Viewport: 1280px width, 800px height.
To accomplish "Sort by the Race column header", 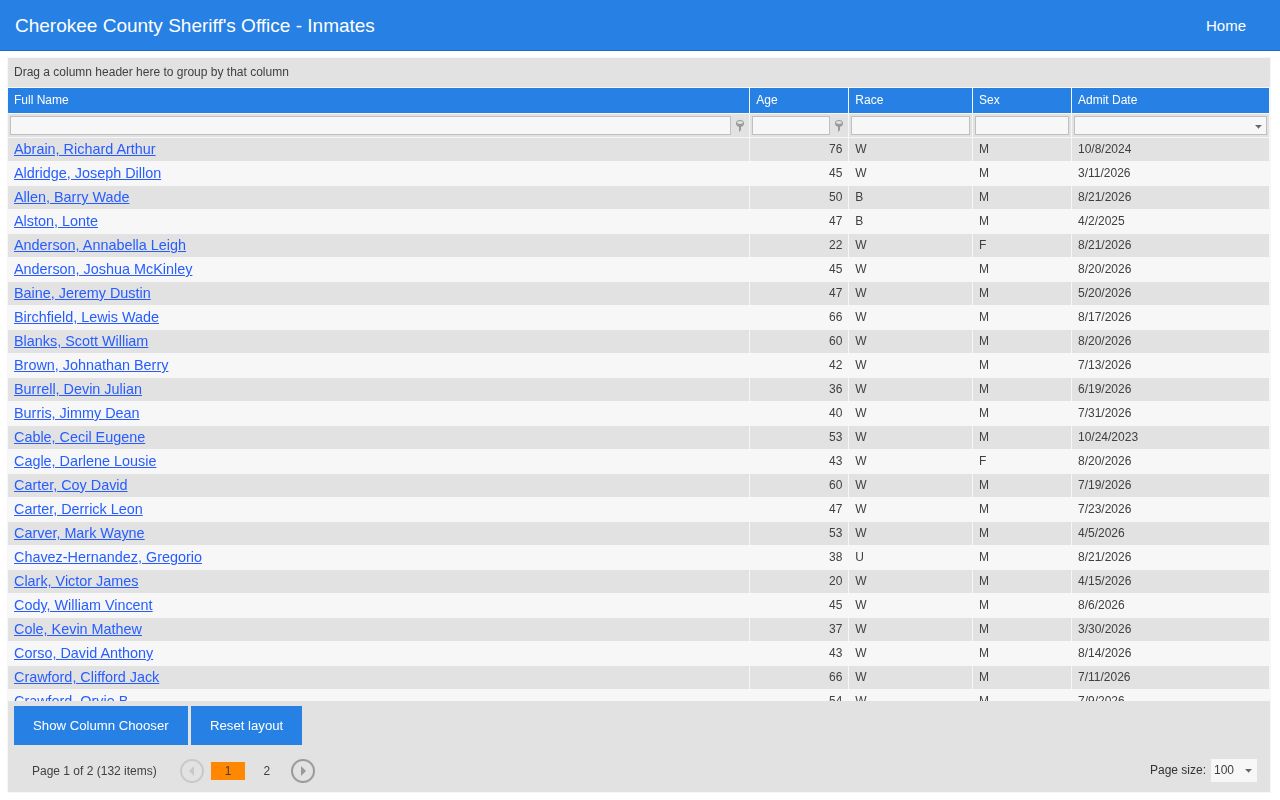I will [x=910, y=100].
